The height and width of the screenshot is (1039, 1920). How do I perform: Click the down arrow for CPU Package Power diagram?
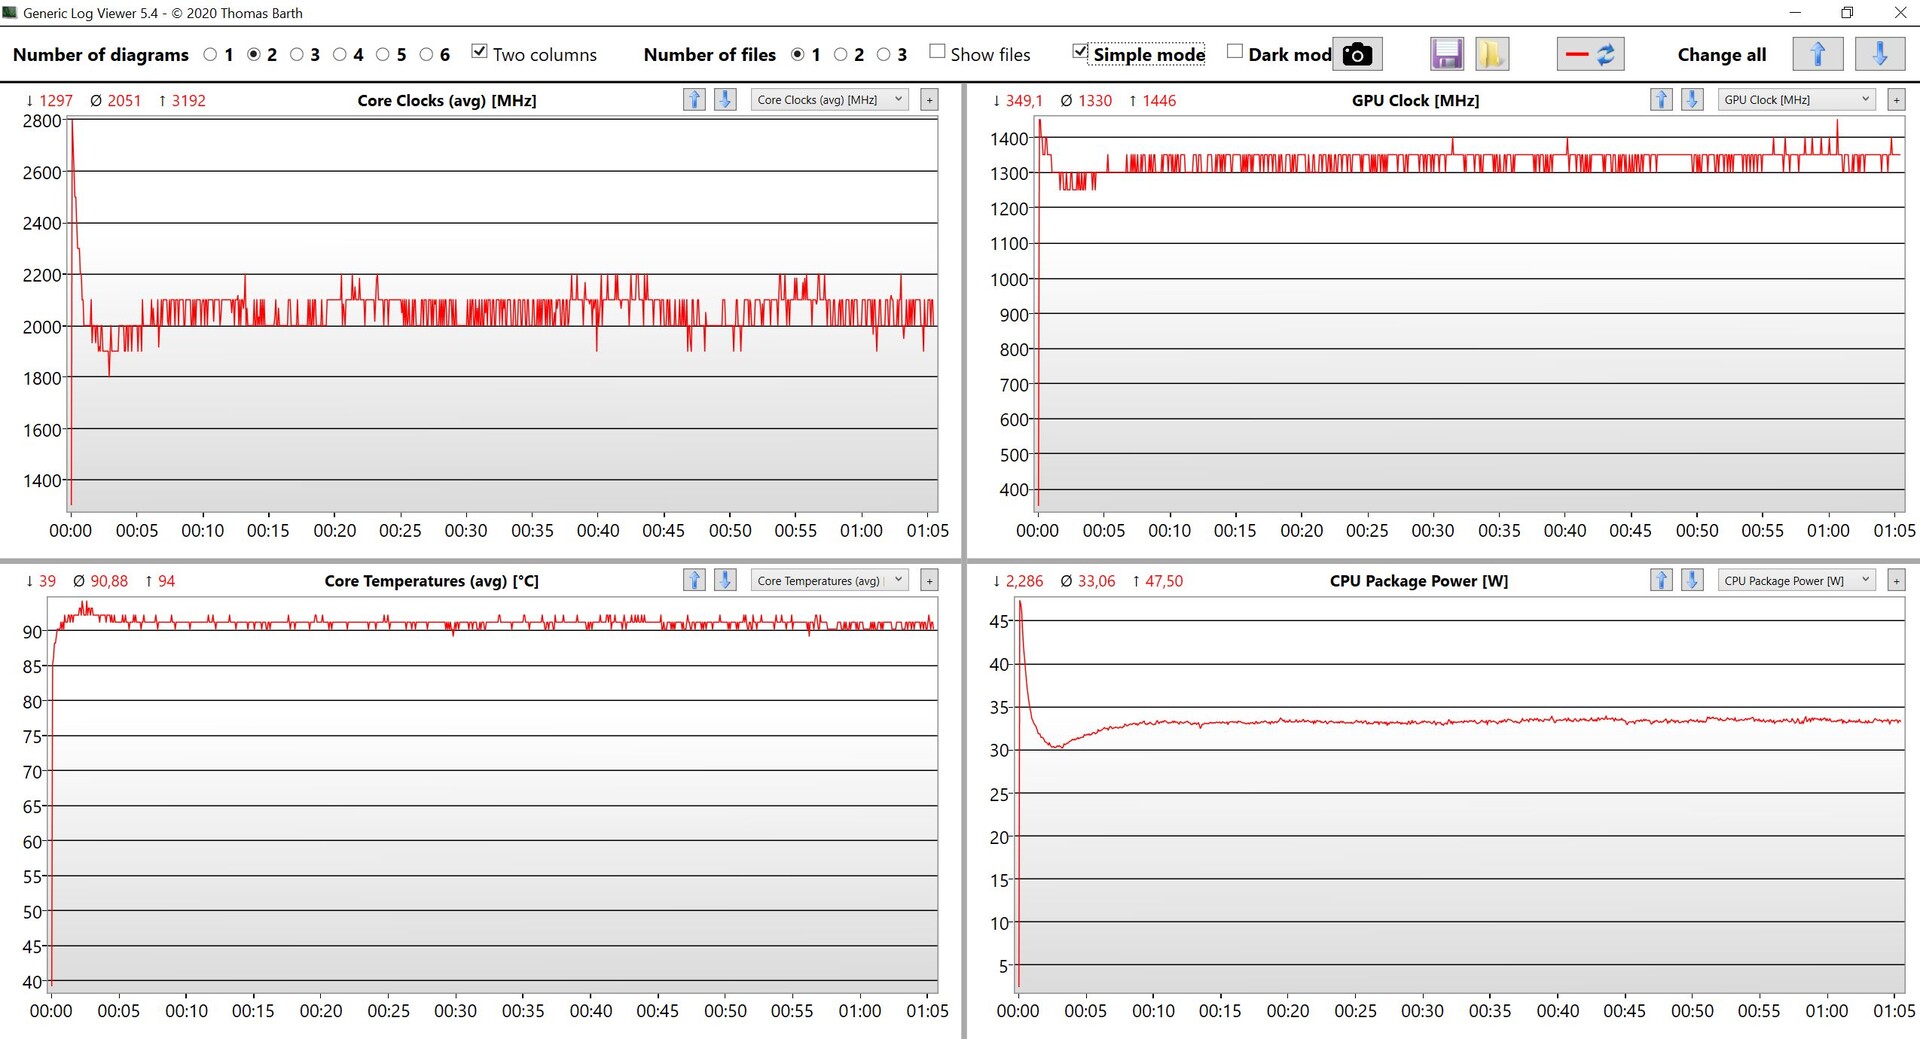tap(1692, 580)
